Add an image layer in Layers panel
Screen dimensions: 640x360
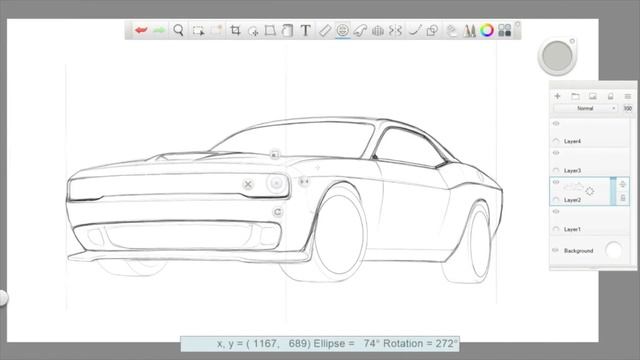click(593, 96)
